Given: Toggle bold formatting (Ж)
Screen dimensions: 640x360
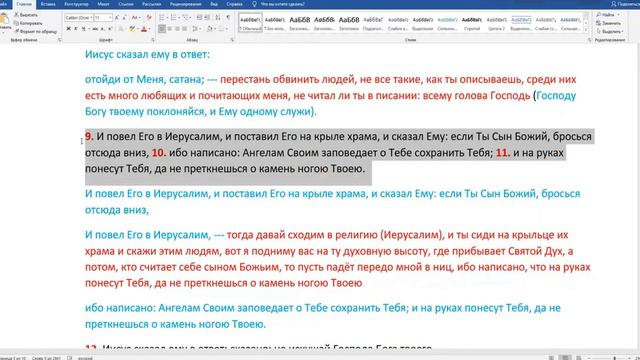Looking at the screenshot, I should [x=69, y=29].
